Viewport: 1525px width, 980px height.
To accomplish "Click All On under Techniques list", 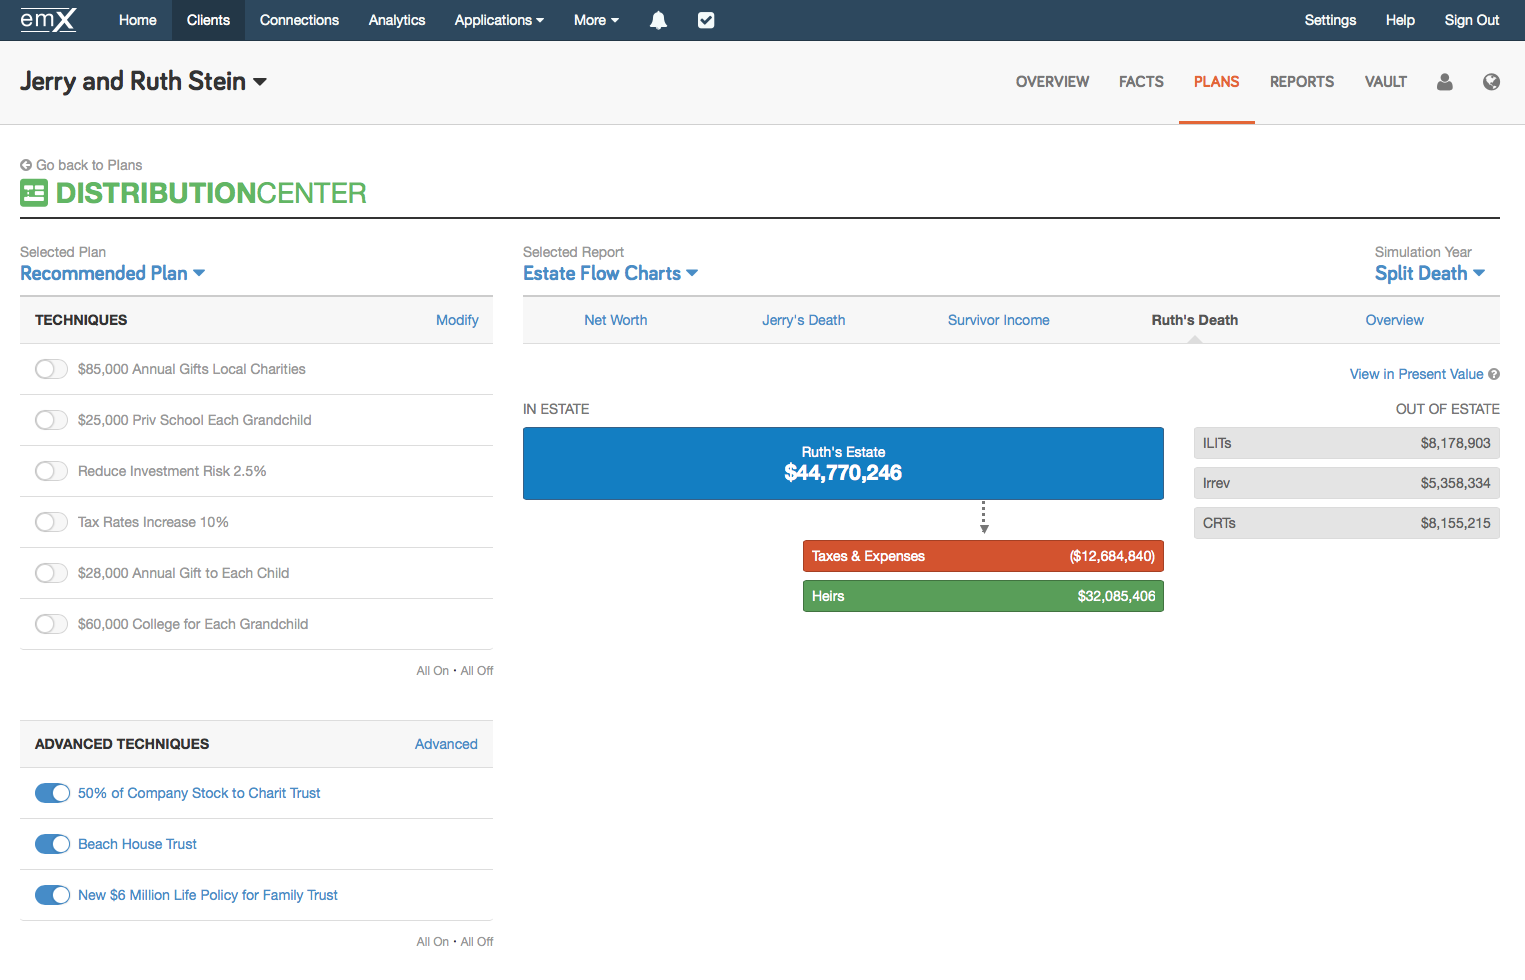I will coord(432,671).
